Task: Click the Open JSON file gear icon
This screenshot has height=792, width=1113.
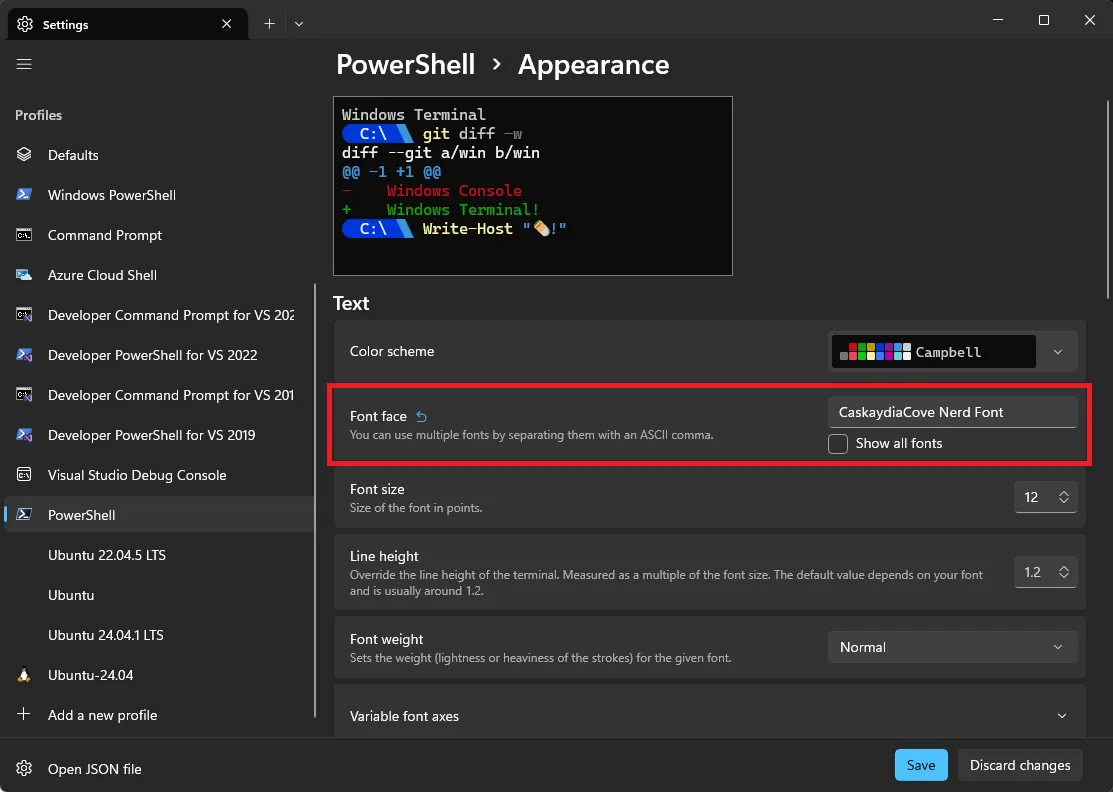Action: point(24,769)
